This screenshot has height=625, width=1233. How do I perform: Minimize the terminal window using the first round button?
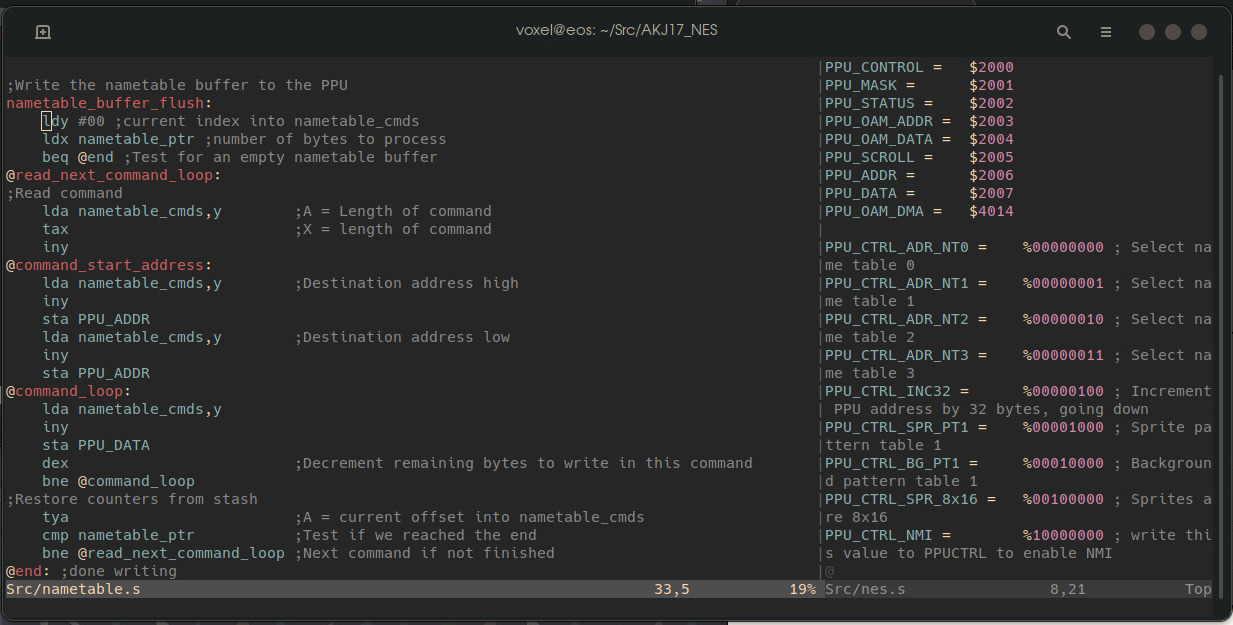(1147, 32)
